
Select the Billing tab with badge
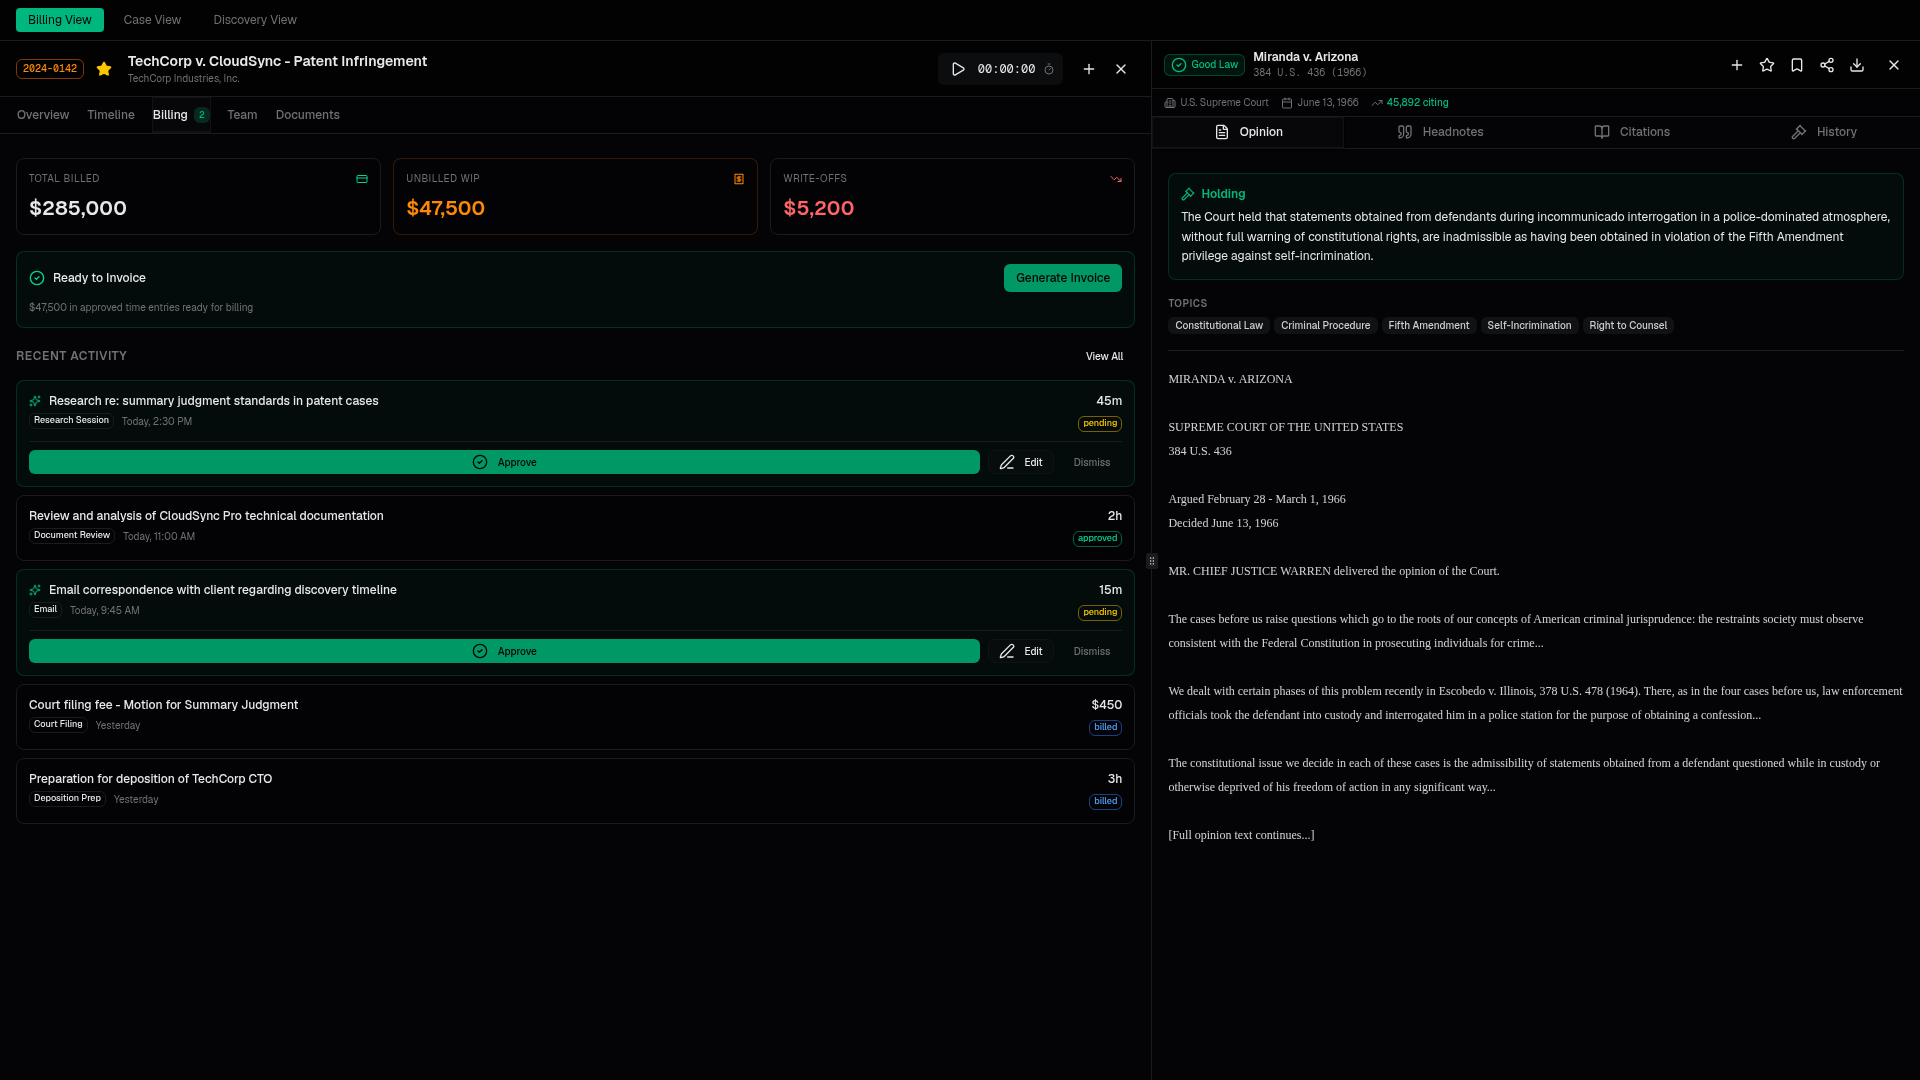[x=181, y=115]
